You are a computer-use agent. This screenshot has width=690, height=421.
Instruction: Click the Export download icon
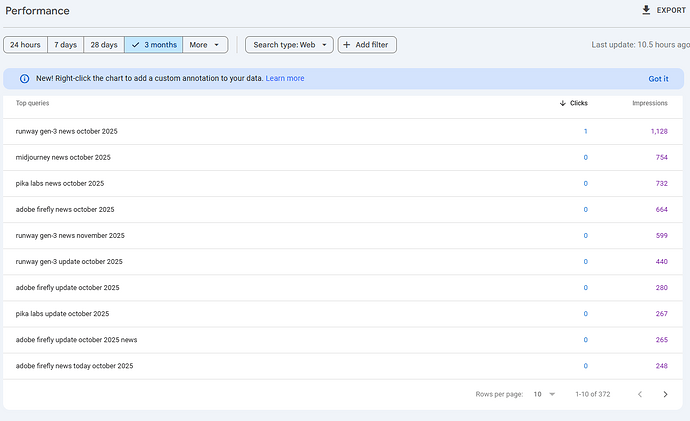pyautogui.click(x=646, y=10)
